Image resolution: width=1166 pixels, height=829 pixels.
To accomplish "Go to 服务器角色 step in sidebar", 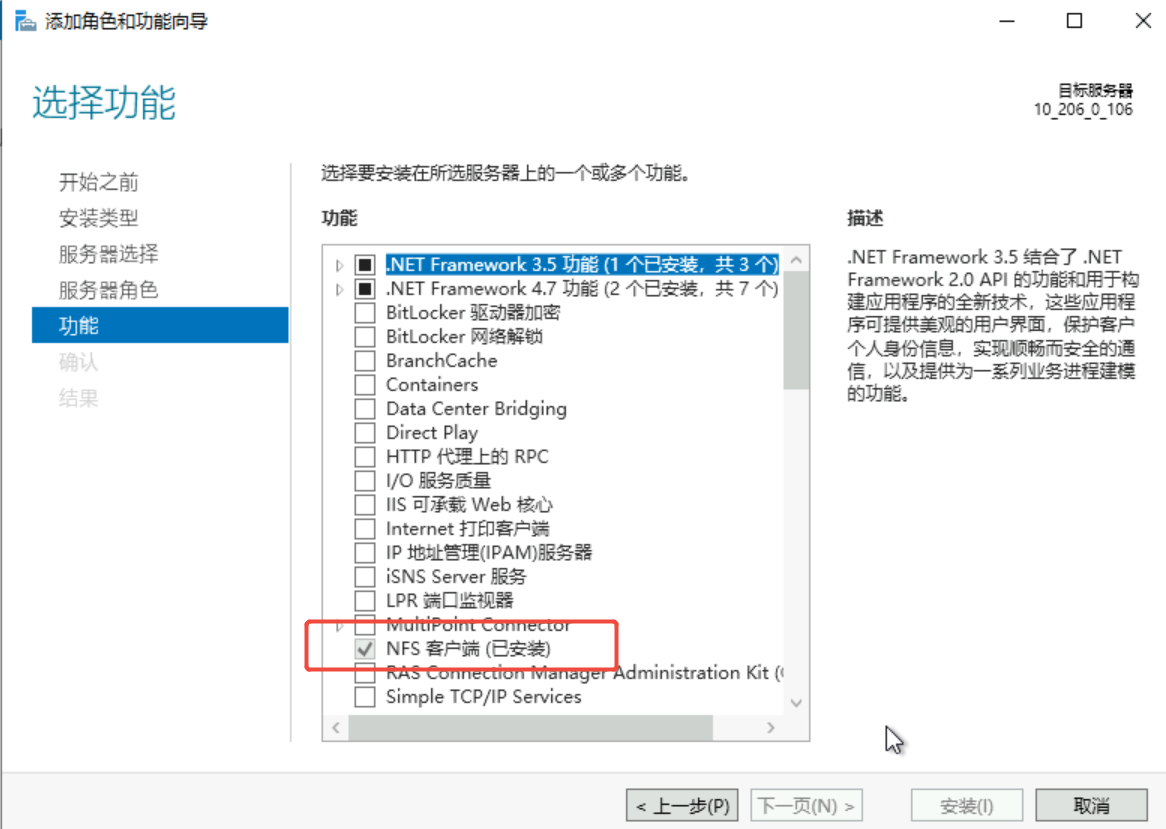I will coord(109,290).
